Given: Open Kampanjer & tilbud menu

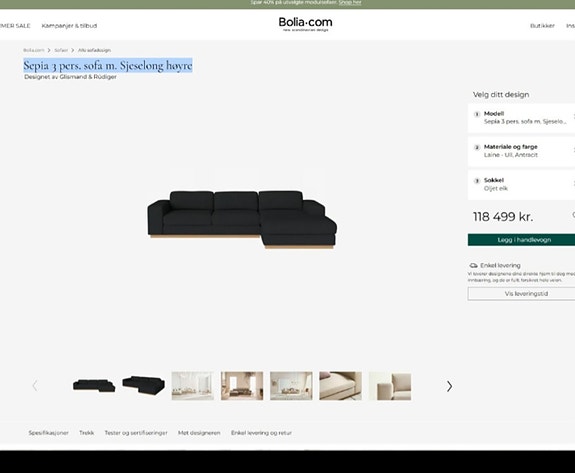Looking at the screenshot, I should [69, 26].
